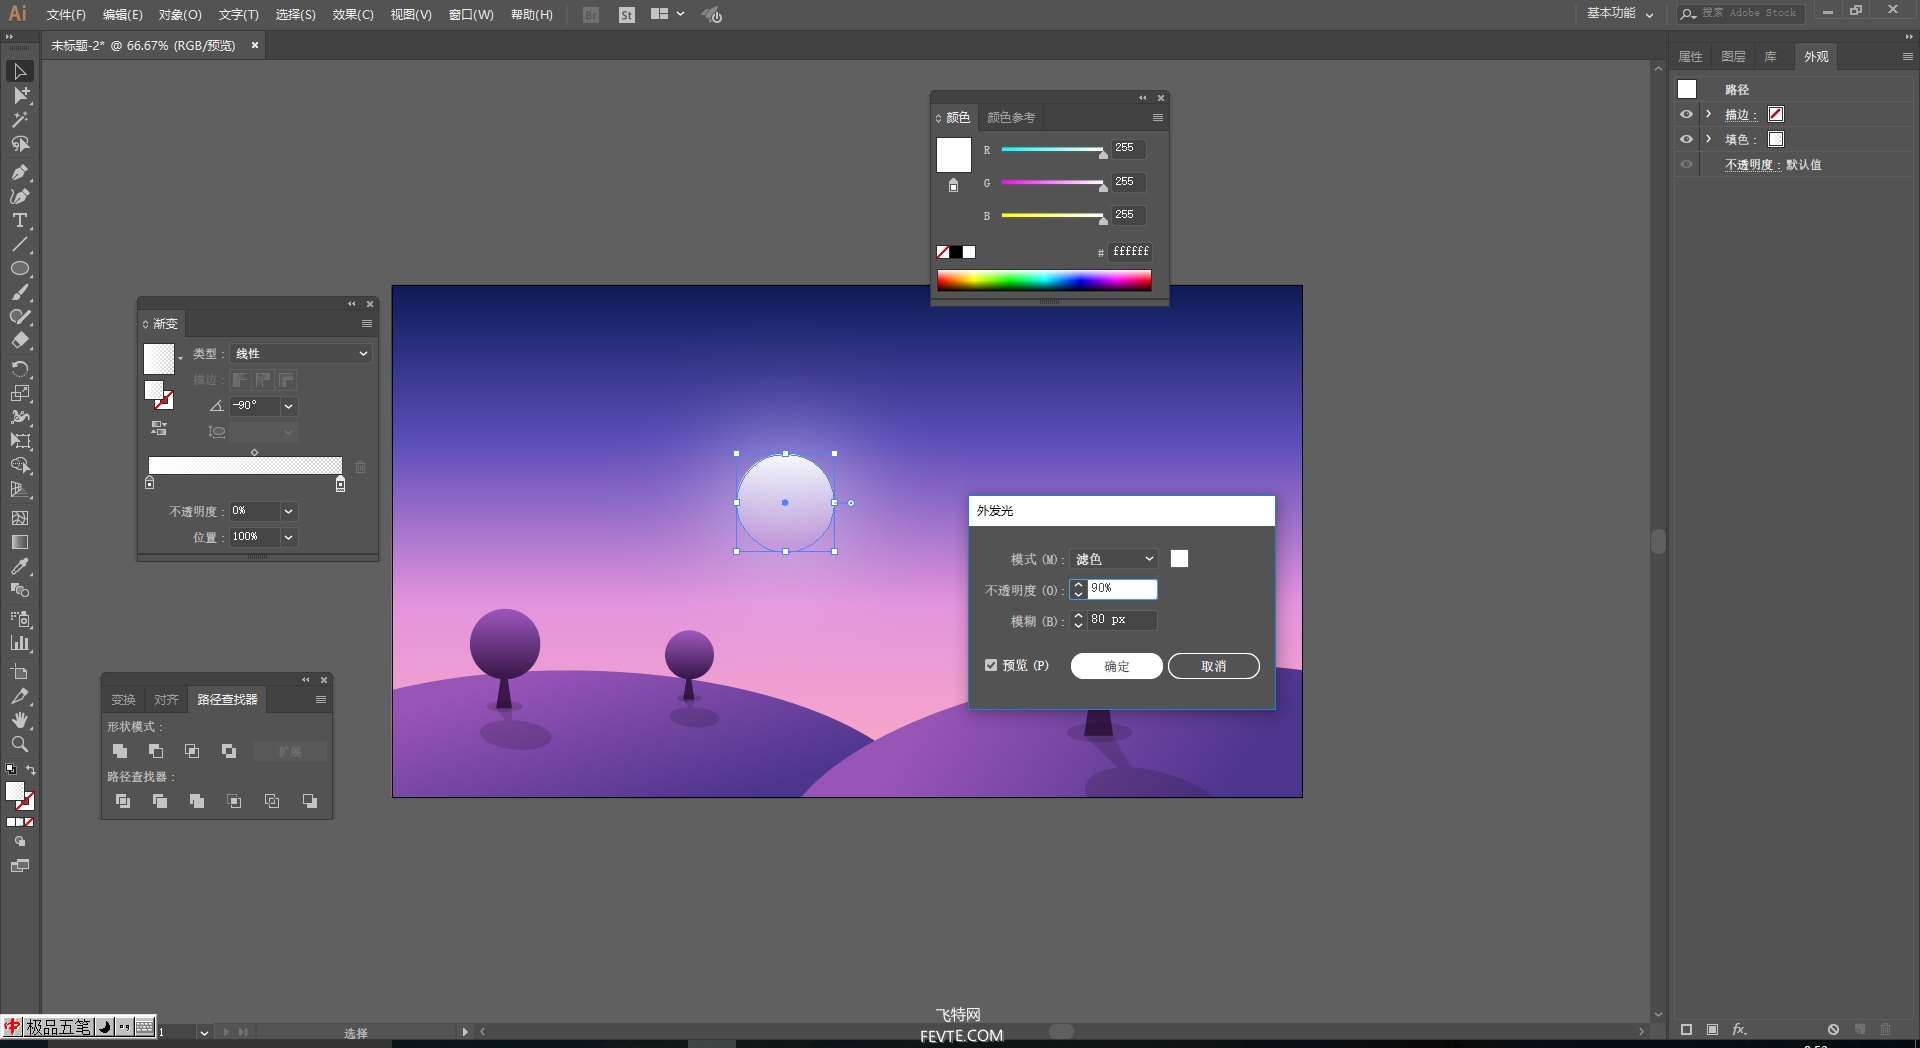Switch to the 颜色参考 tab

tap(1011, 118)
